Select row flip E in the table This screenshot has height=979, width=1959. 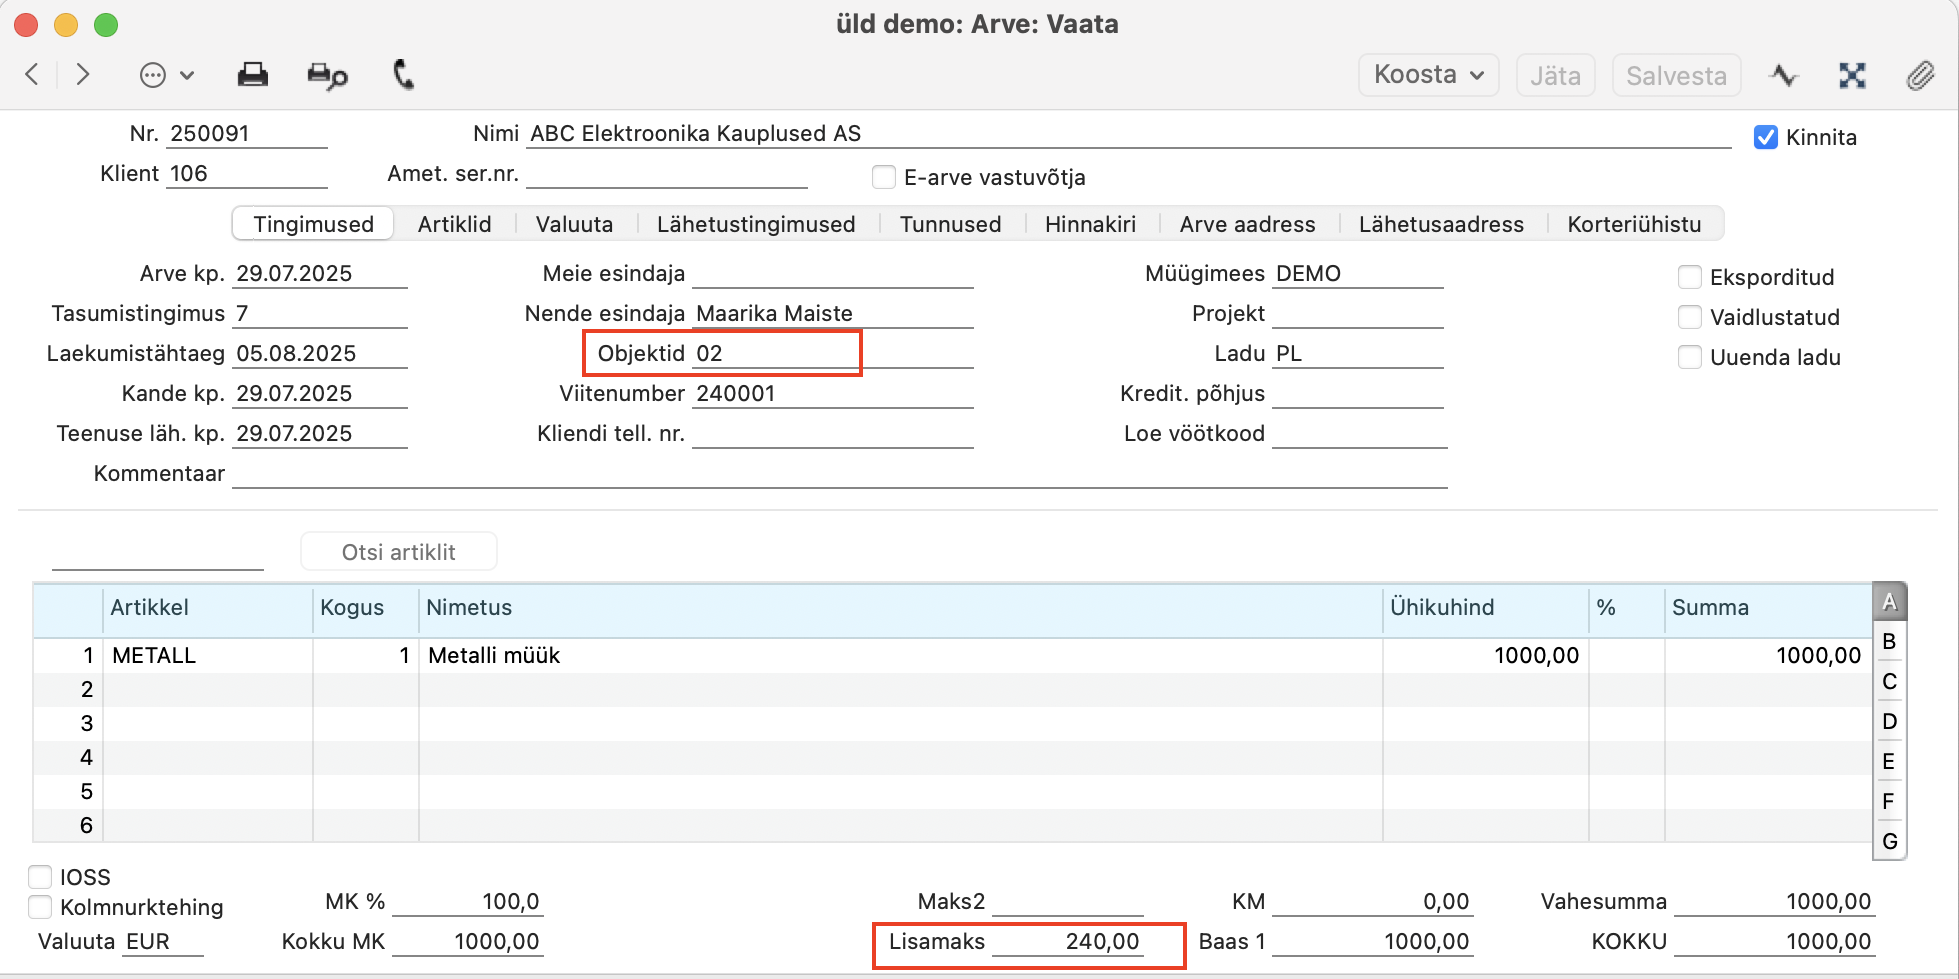click(x=1889, y=761)
